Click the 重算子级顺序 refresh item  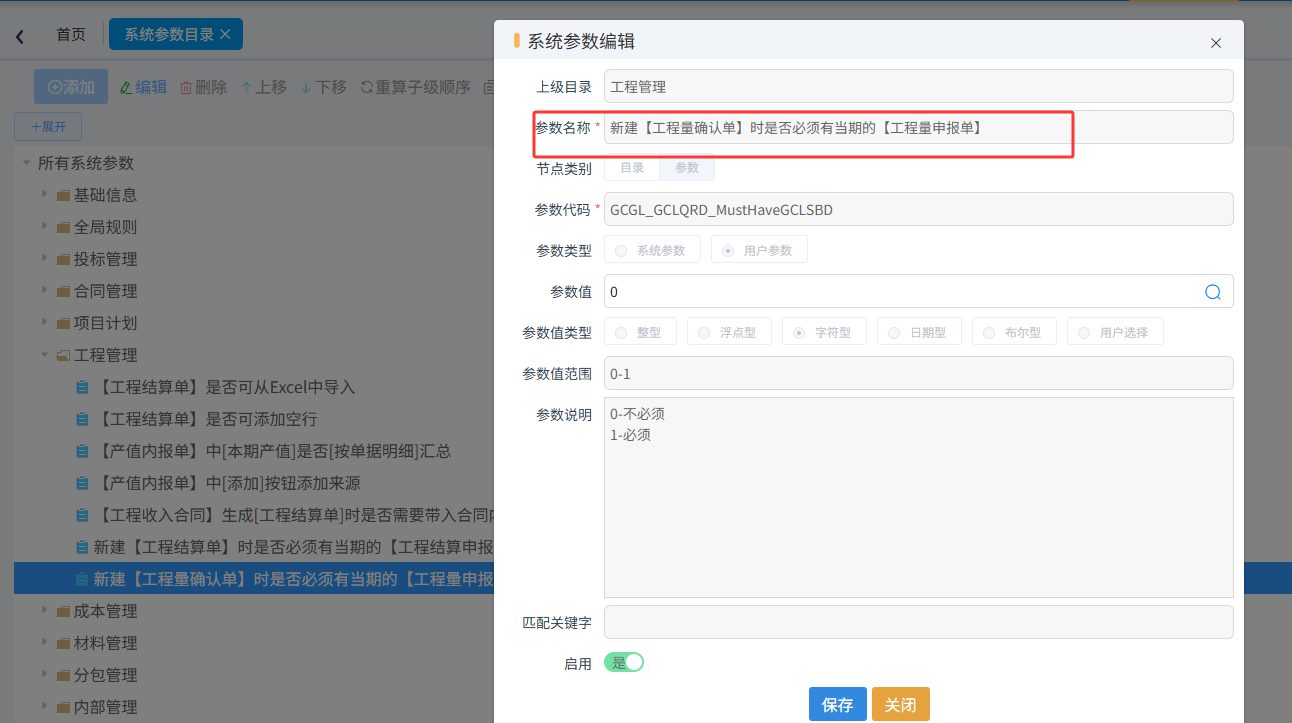(x=415, y=87)
